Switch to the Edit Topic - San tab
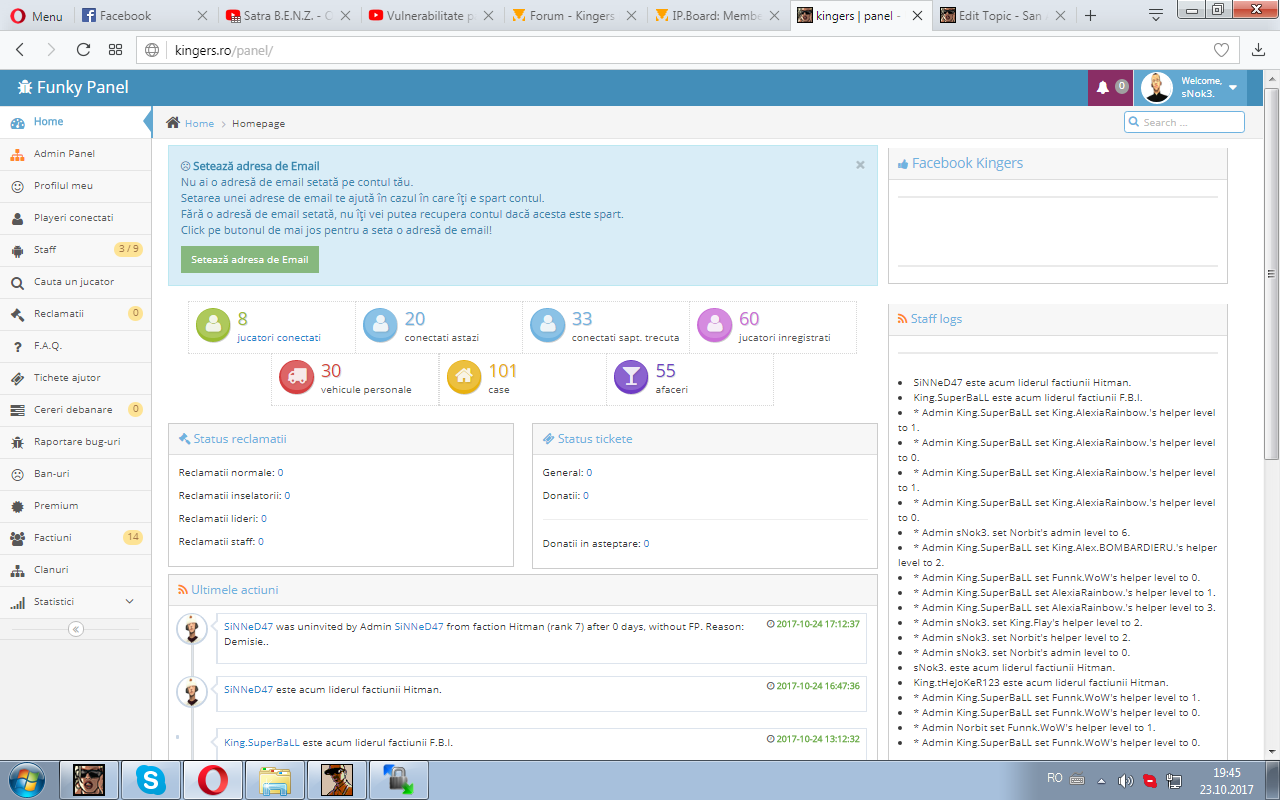 1004,16
